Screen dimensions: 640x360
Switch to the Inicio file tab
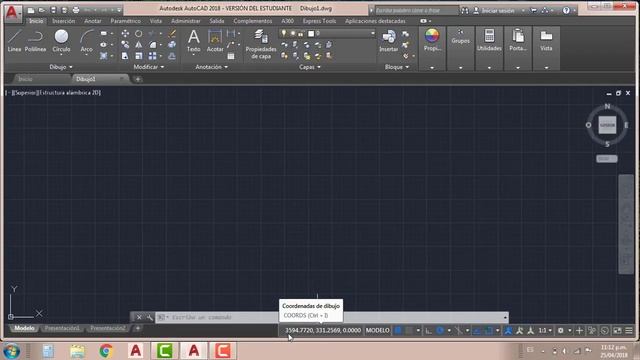[25, 79]
